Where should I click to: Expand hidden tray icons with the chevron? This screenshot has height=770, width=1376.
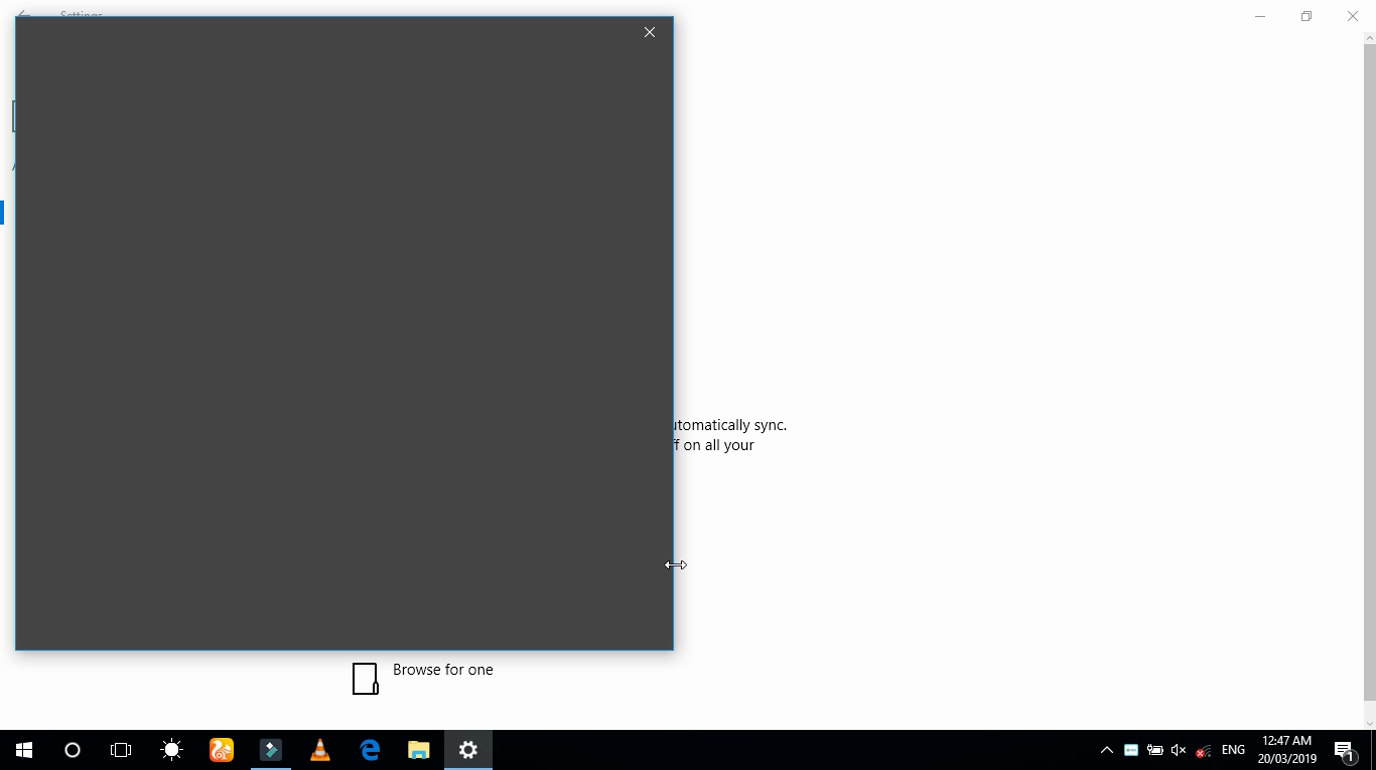pos(1106,749)
